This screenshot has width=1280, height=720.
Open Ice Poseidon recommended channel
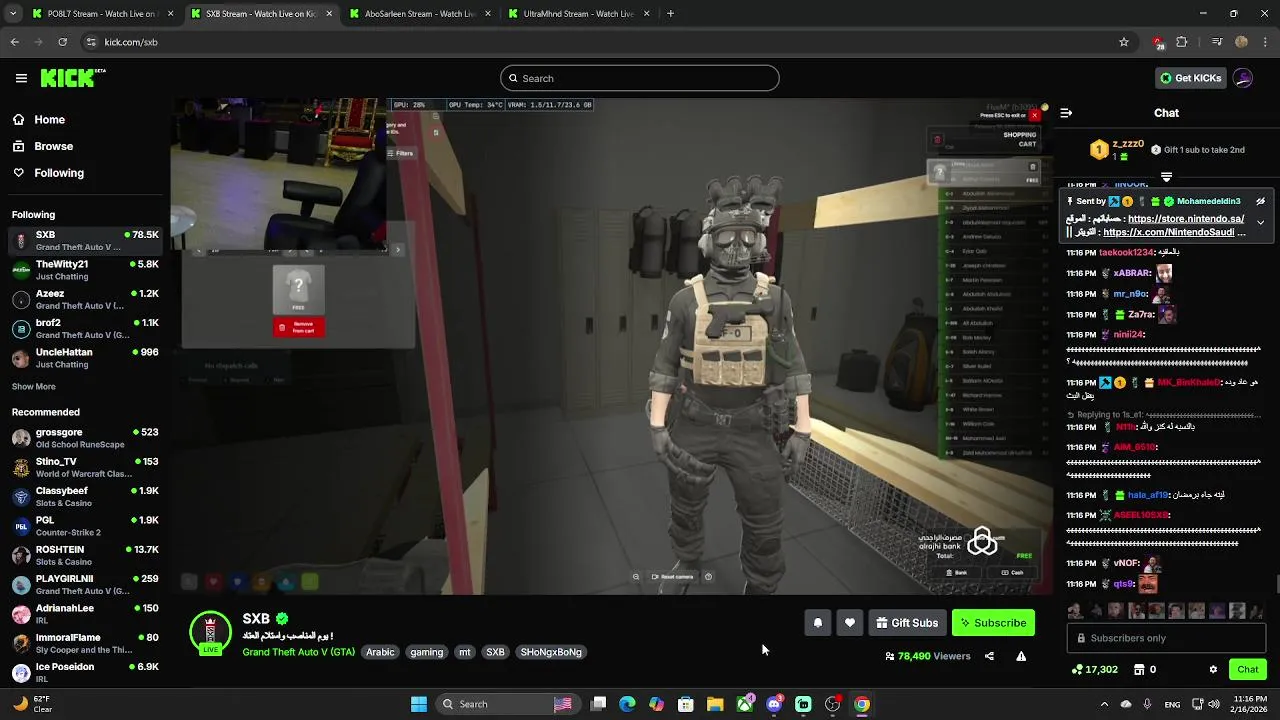tap(85, 672)
